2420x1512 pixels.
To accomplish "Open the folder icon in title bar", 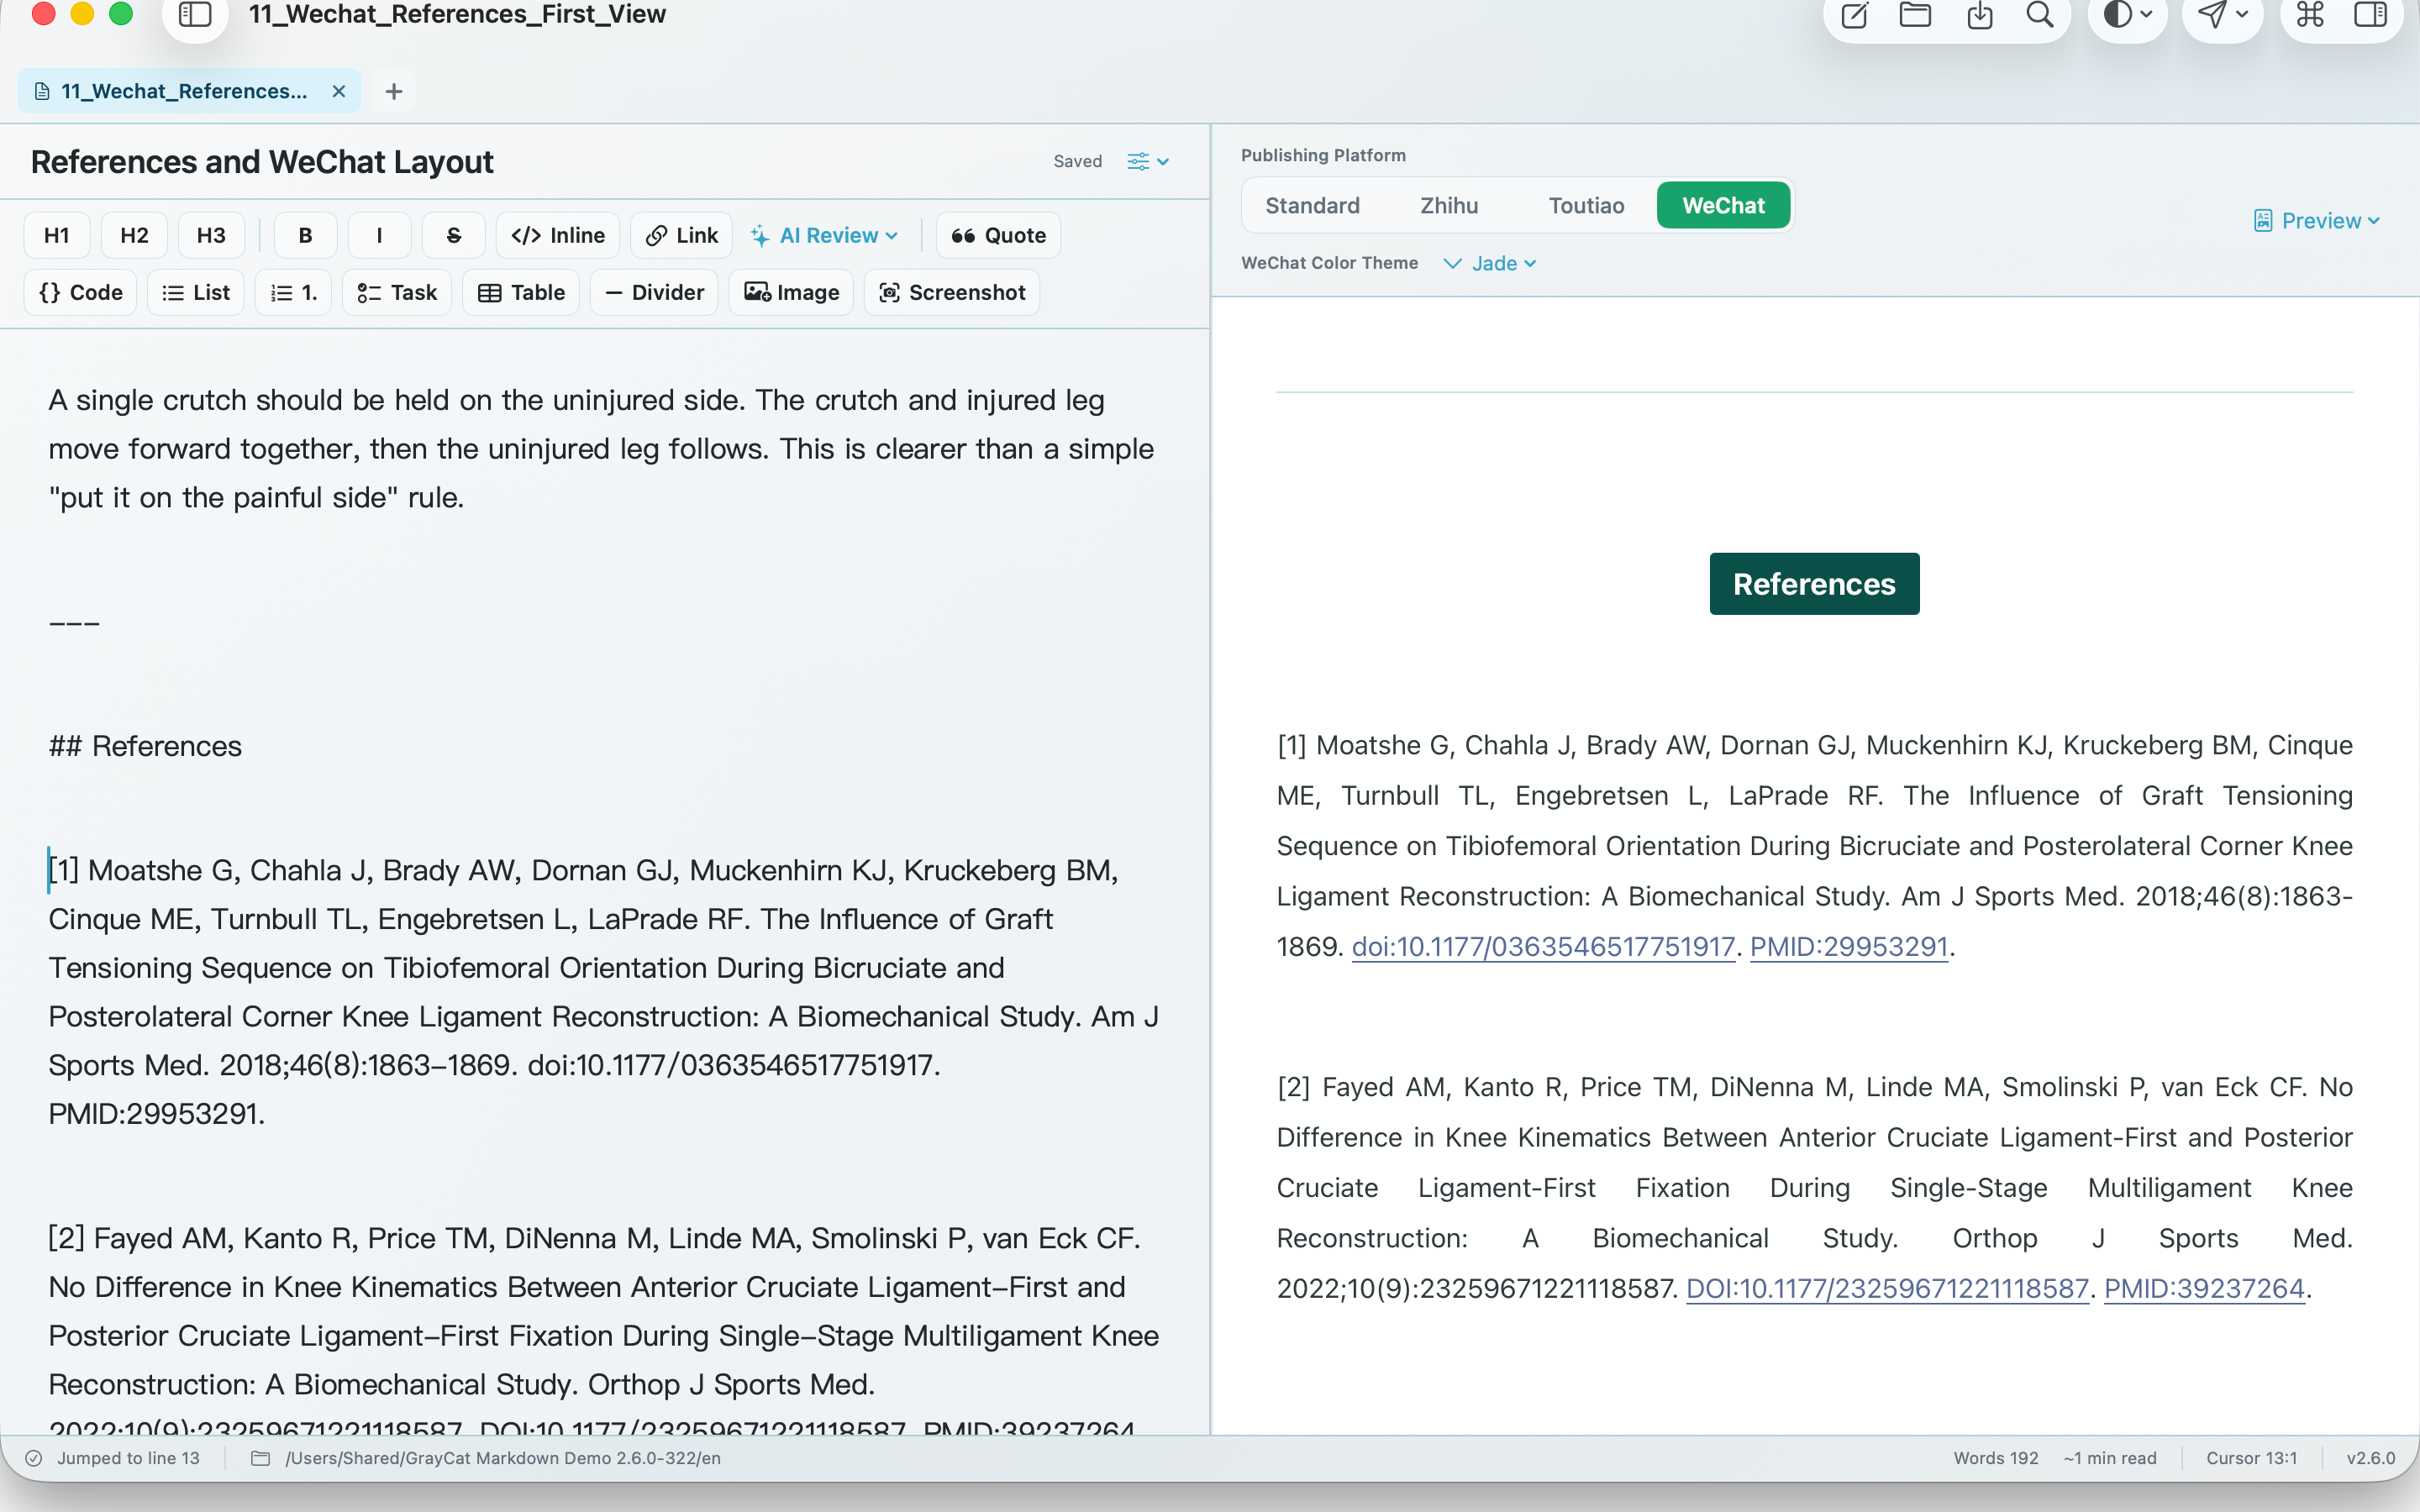I will (x=1915, y=15).
